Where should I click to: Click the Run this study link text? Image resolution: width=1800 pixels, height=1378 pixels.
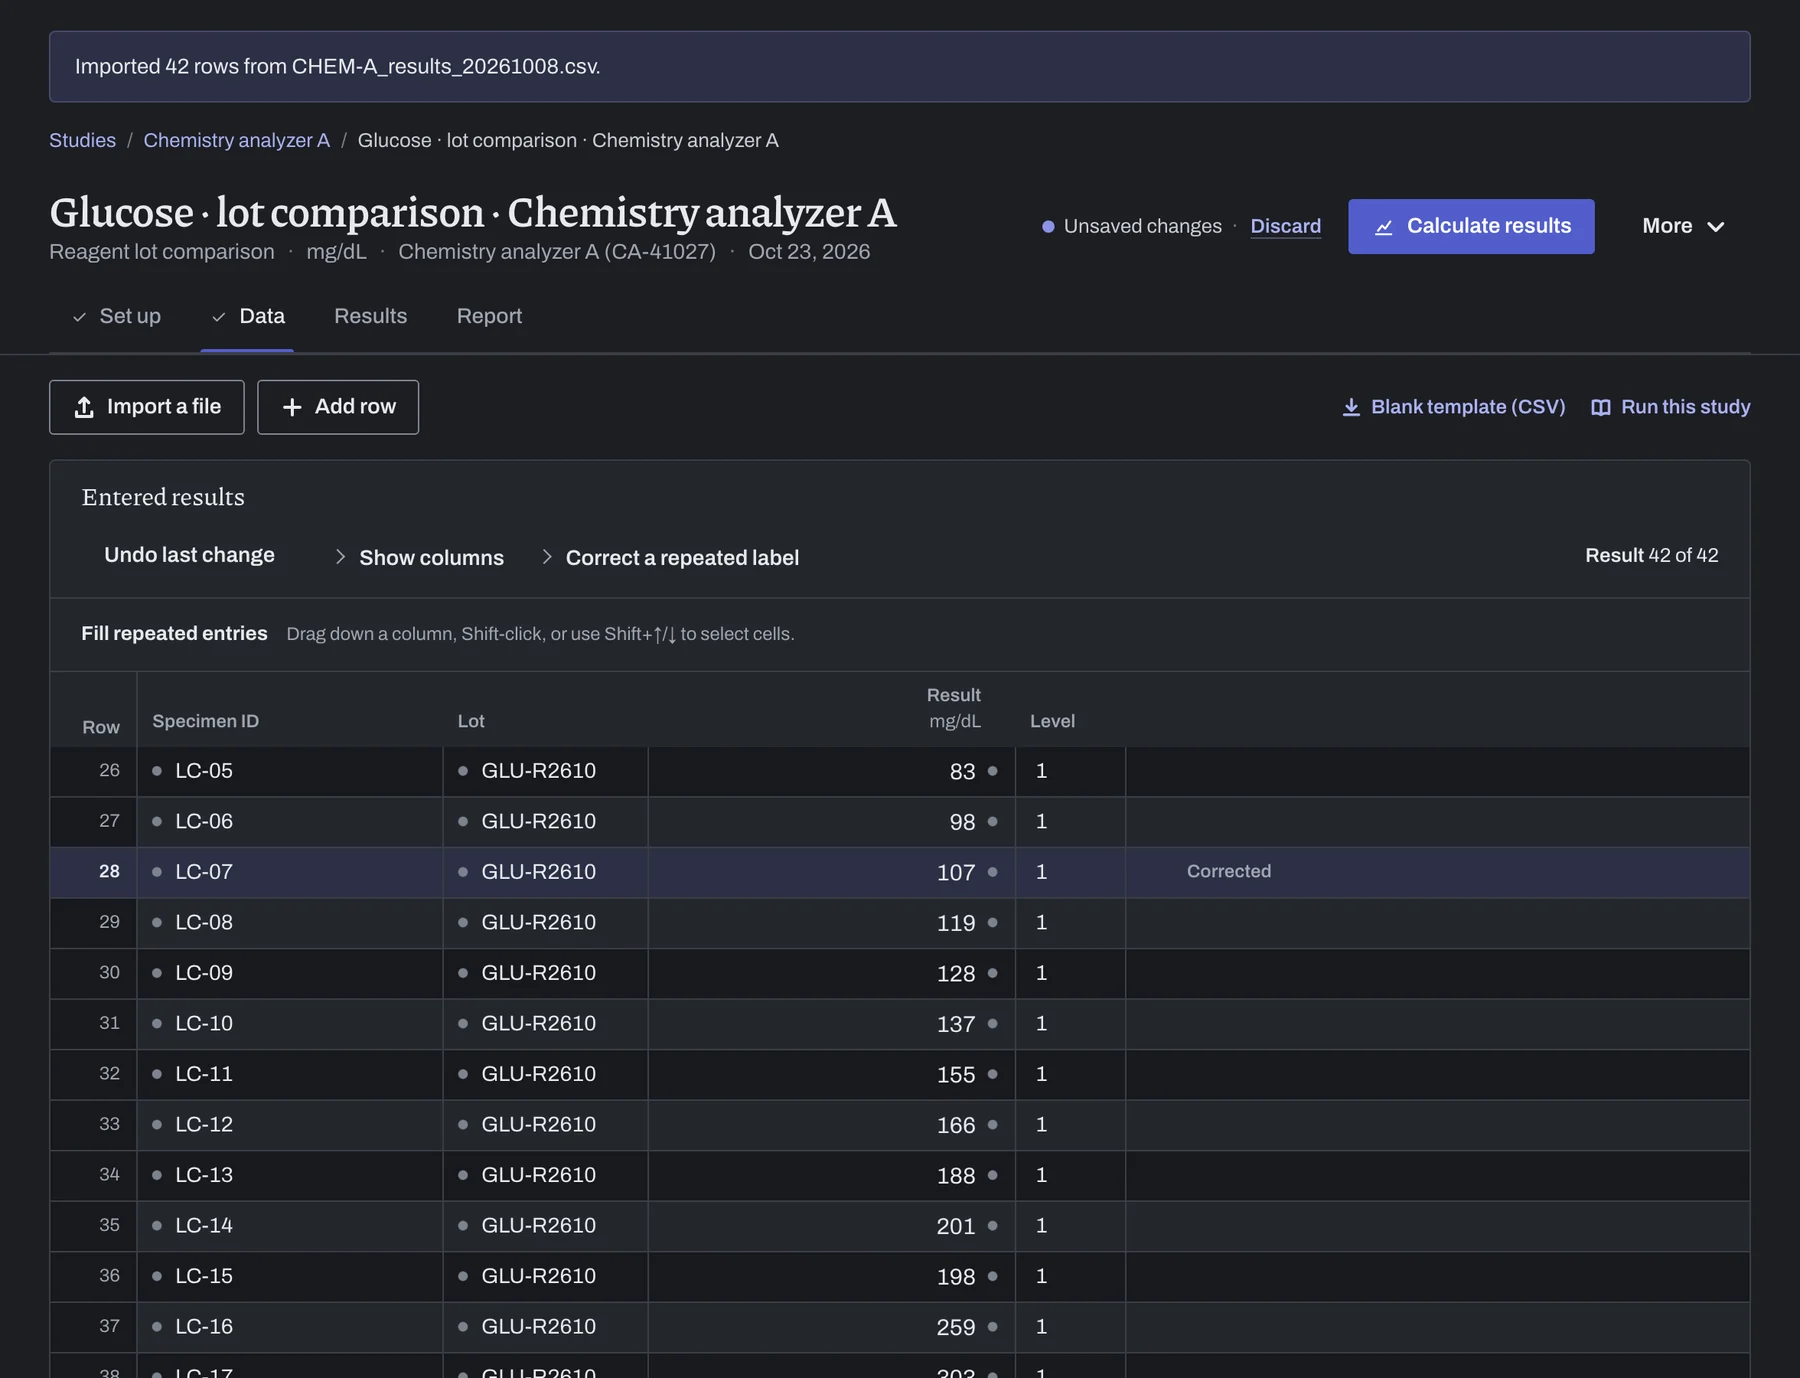(x=1685, y=407)
